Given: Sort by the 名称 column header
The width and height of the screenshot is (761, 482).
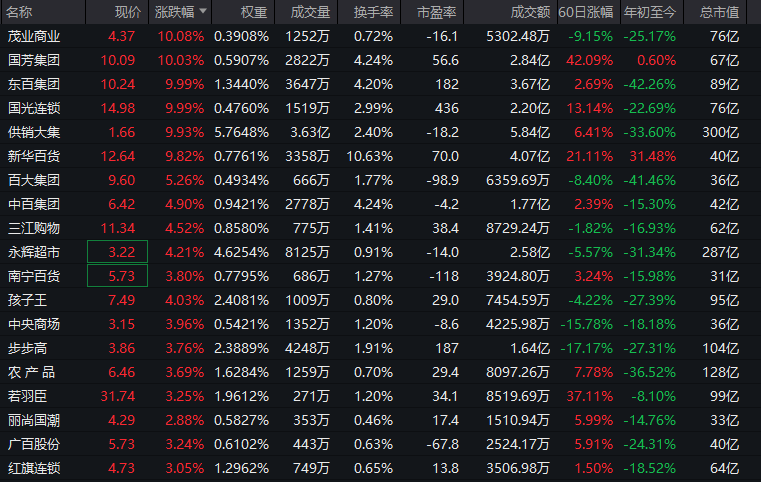Looking at the screenshot, I should [x=19, y=12].
